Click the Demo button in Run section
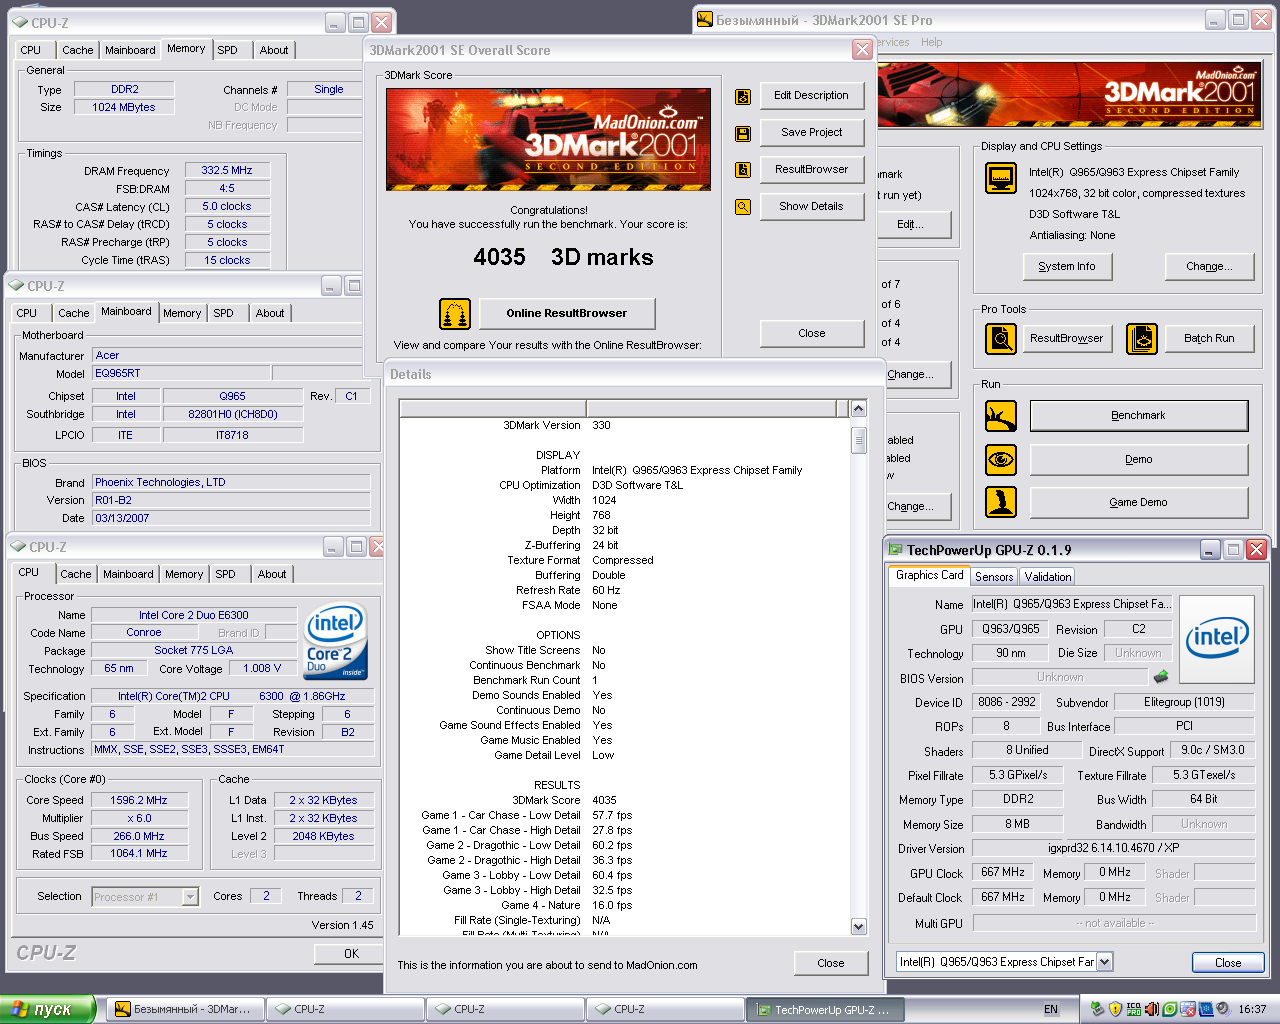The height and width of the screenshot is (1024, 1280). (1139, 460)
